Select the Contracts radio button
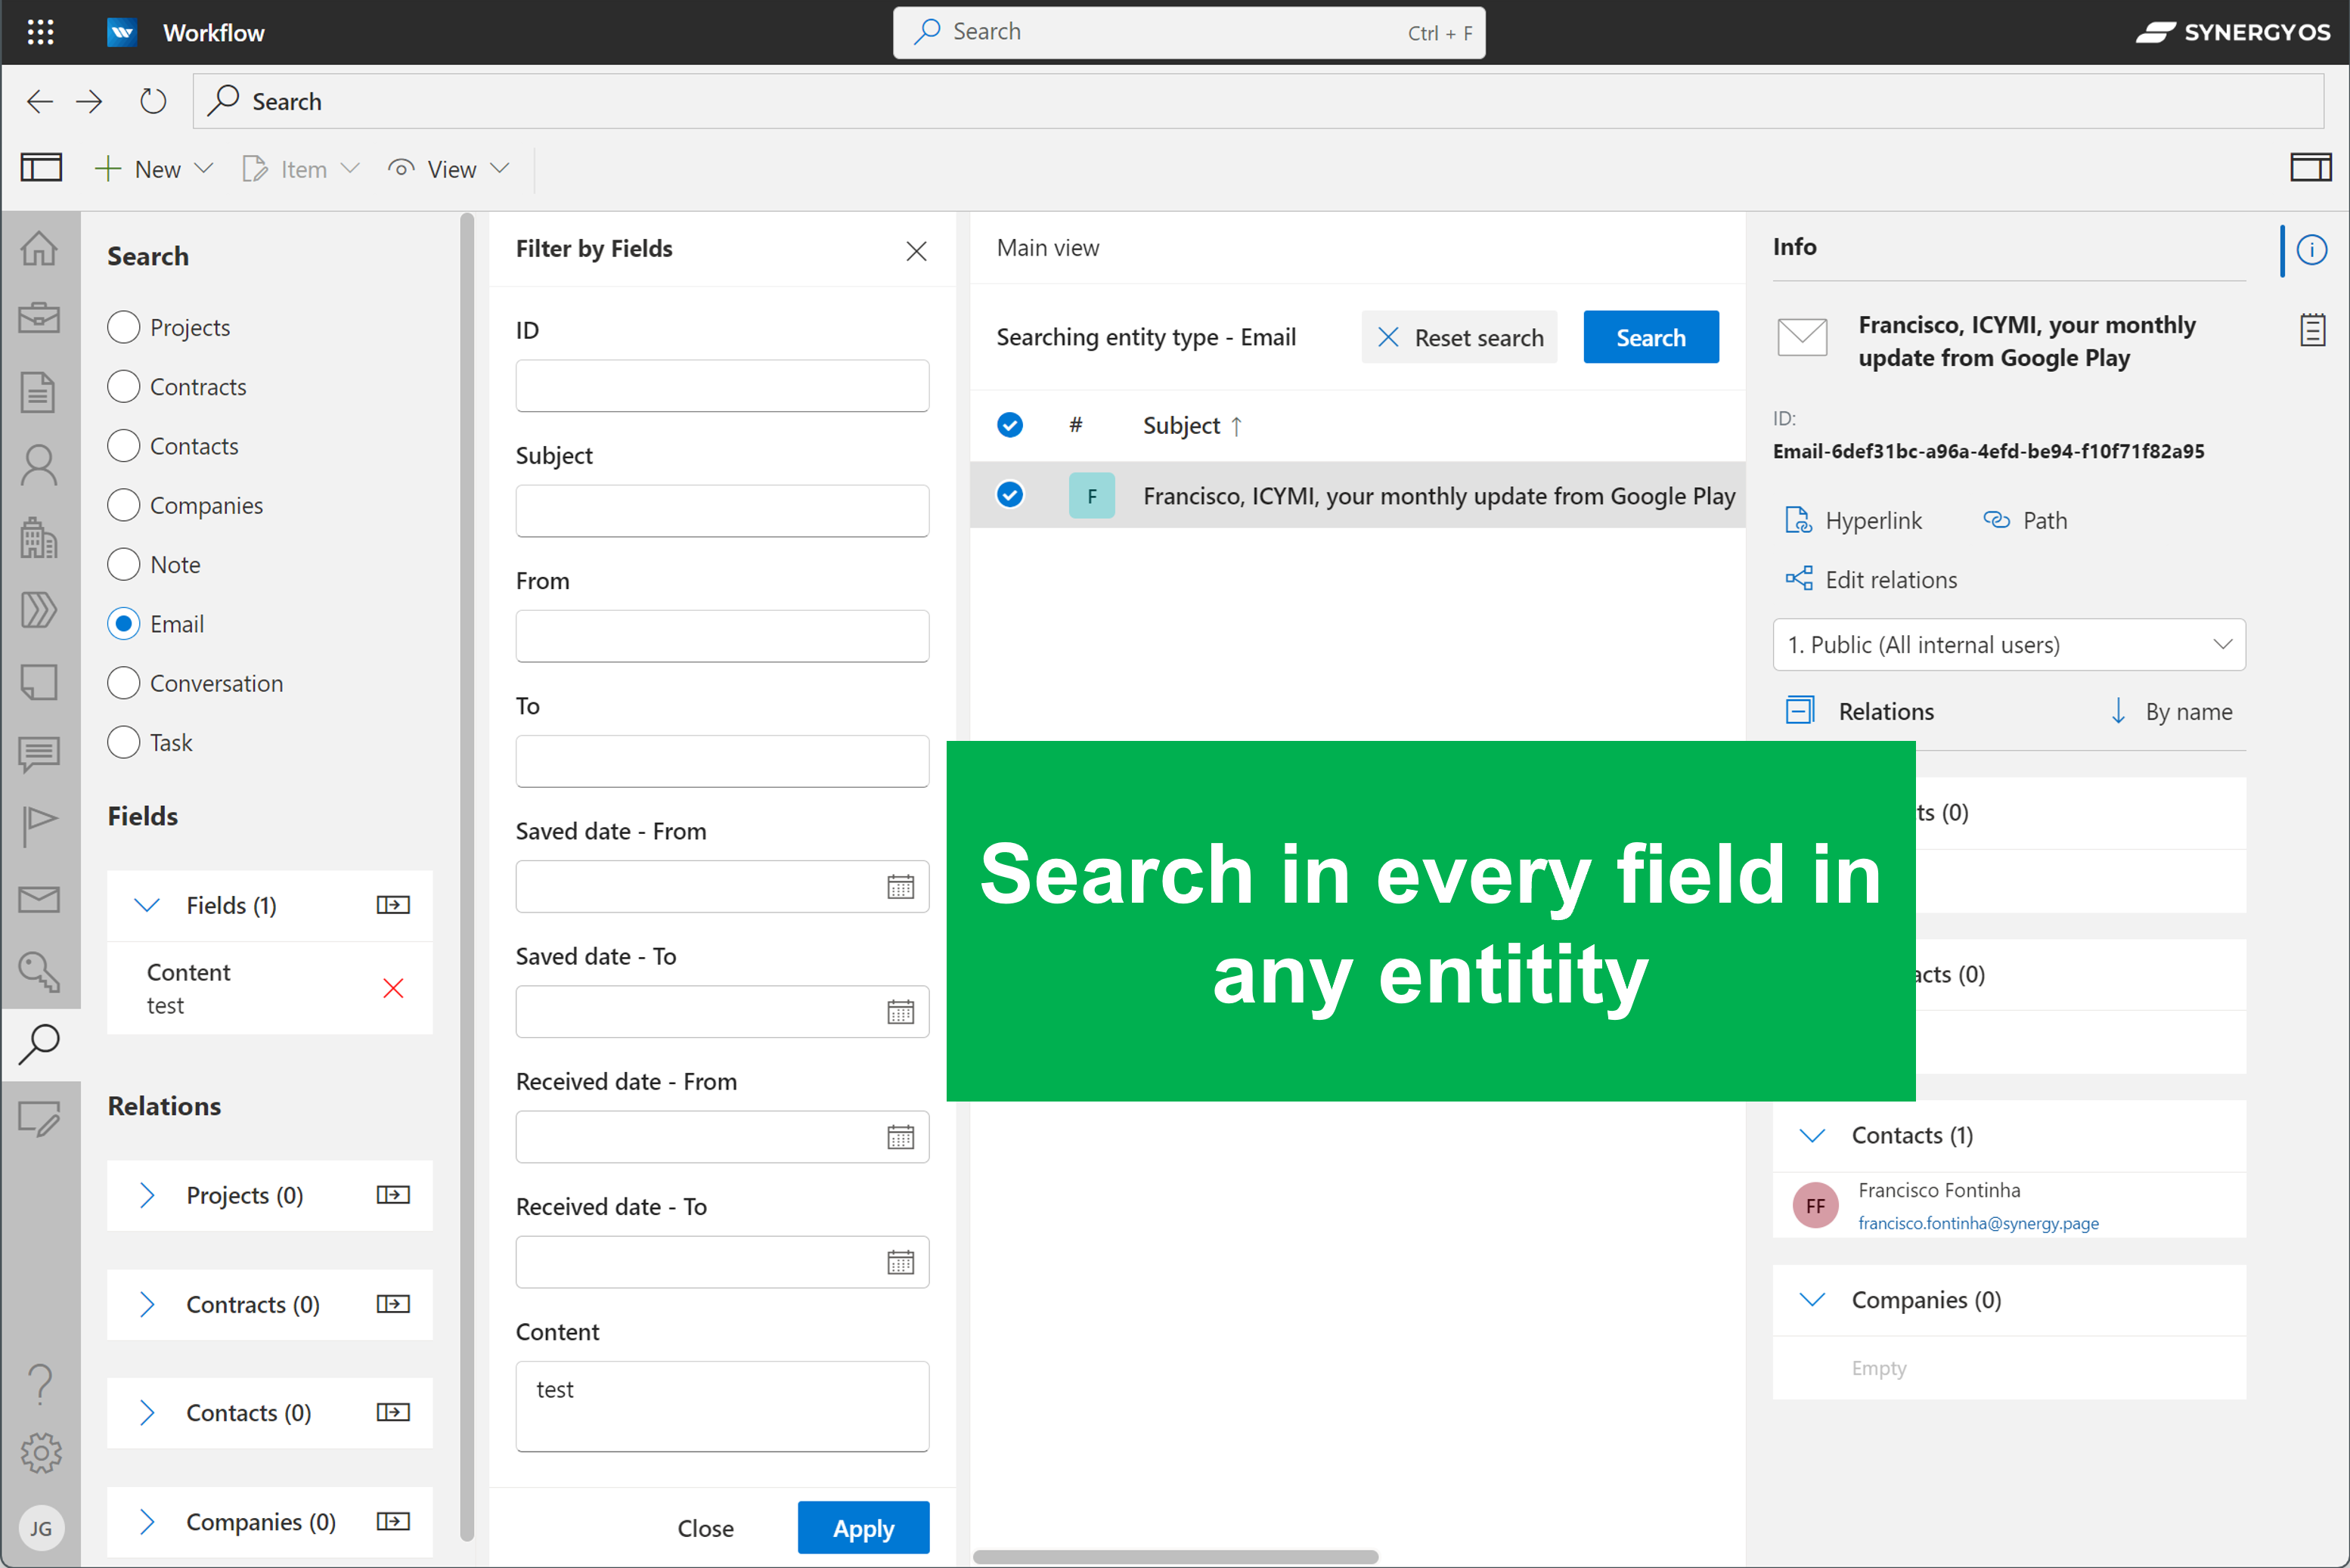 [x=123, y=386]
